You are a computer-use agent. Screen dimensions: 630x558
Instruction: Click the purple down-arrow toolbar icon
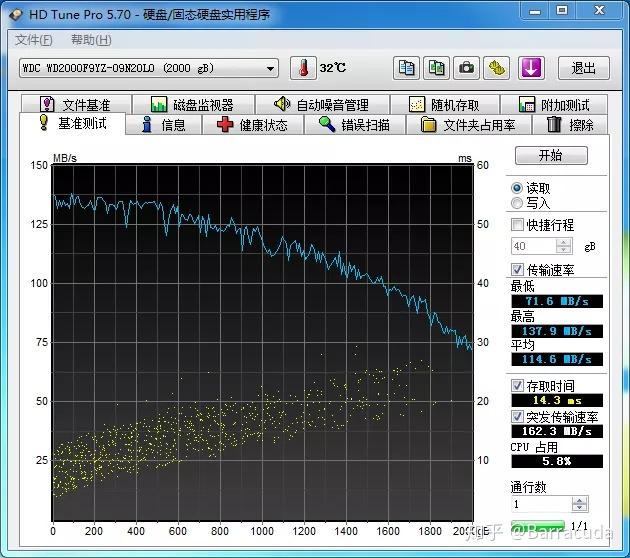530,68
